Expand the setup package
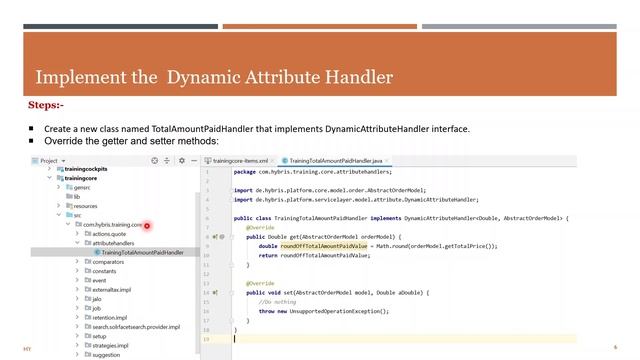 pos(77,336)
